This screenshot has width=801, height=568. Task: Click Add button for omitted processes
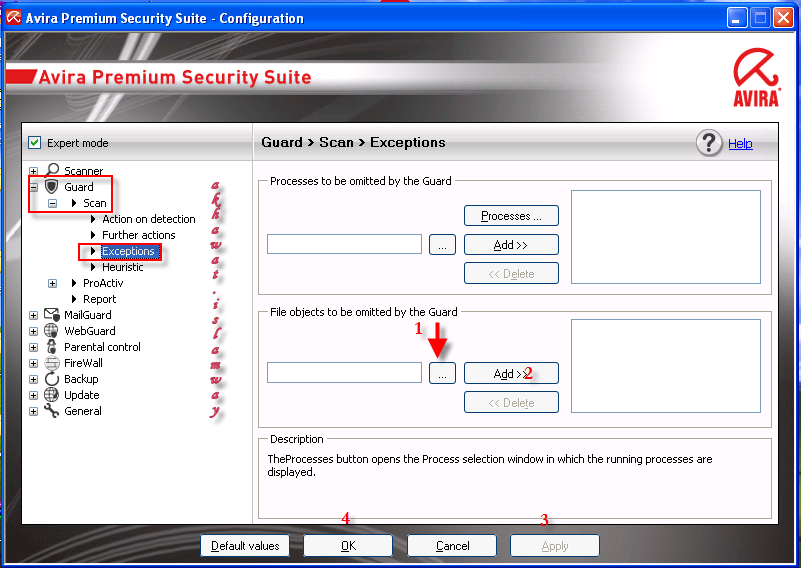[511, 245]
